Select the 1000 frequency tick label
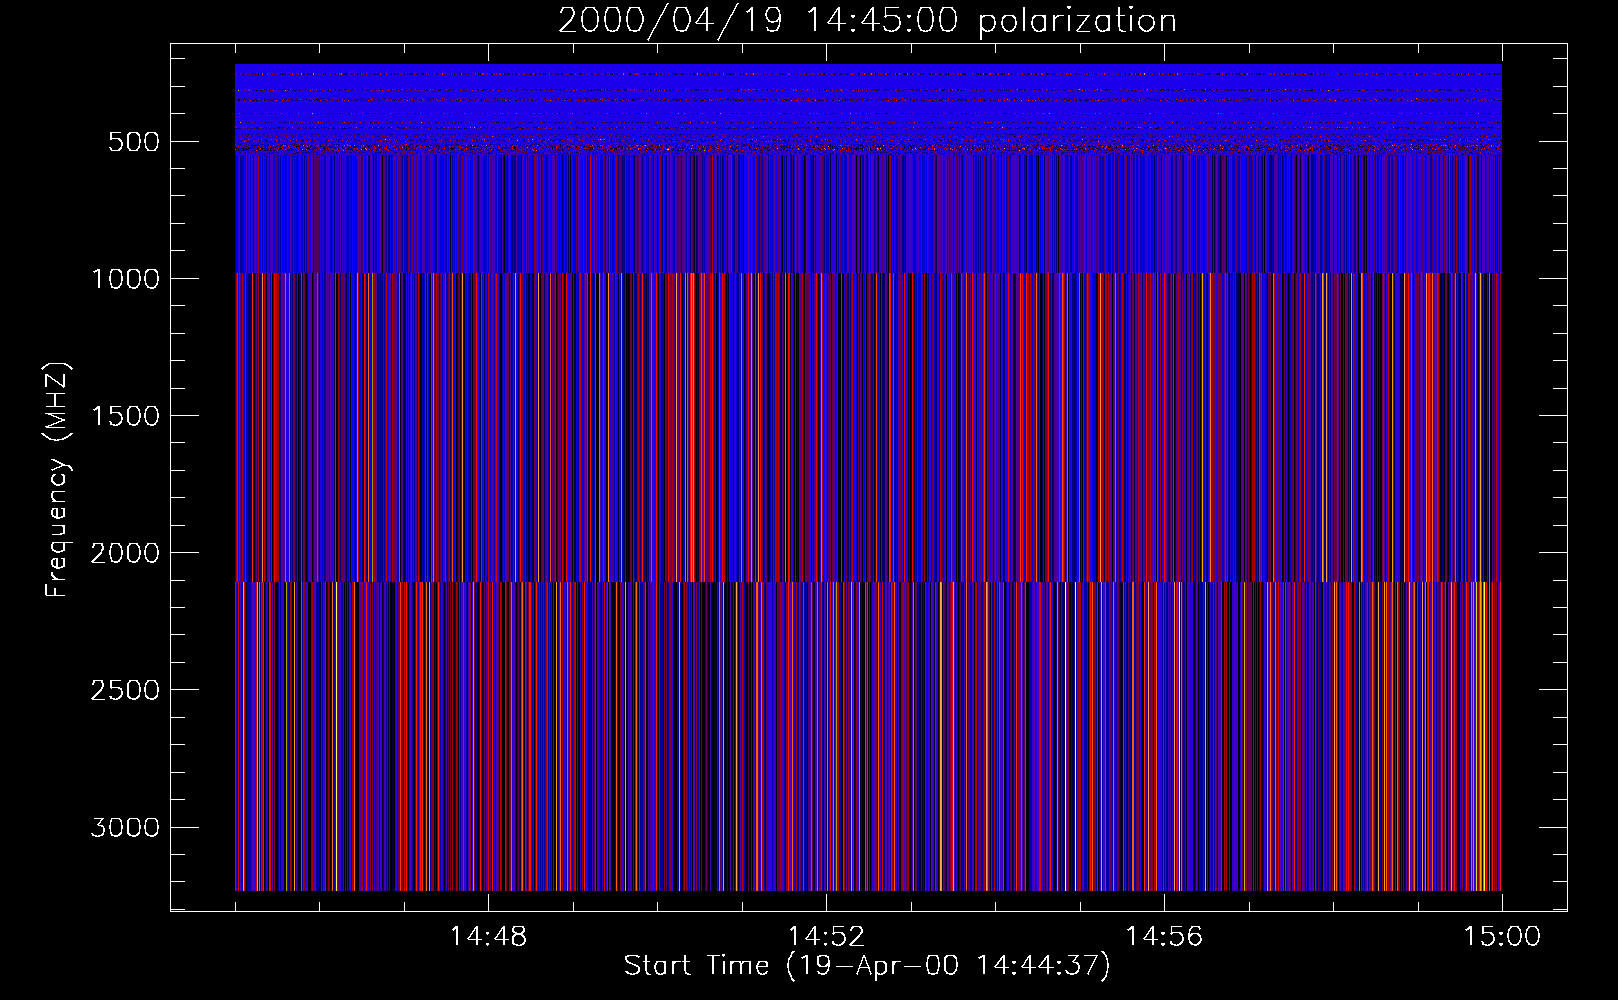 [x=125, y=279]
